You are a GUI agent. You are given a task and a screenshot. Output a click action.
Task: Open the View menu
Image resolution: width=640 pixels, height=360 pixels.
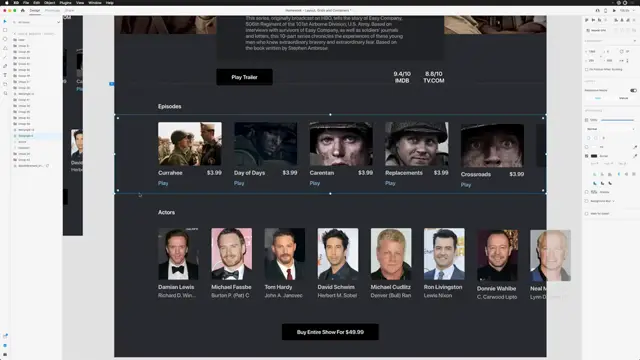80,2
